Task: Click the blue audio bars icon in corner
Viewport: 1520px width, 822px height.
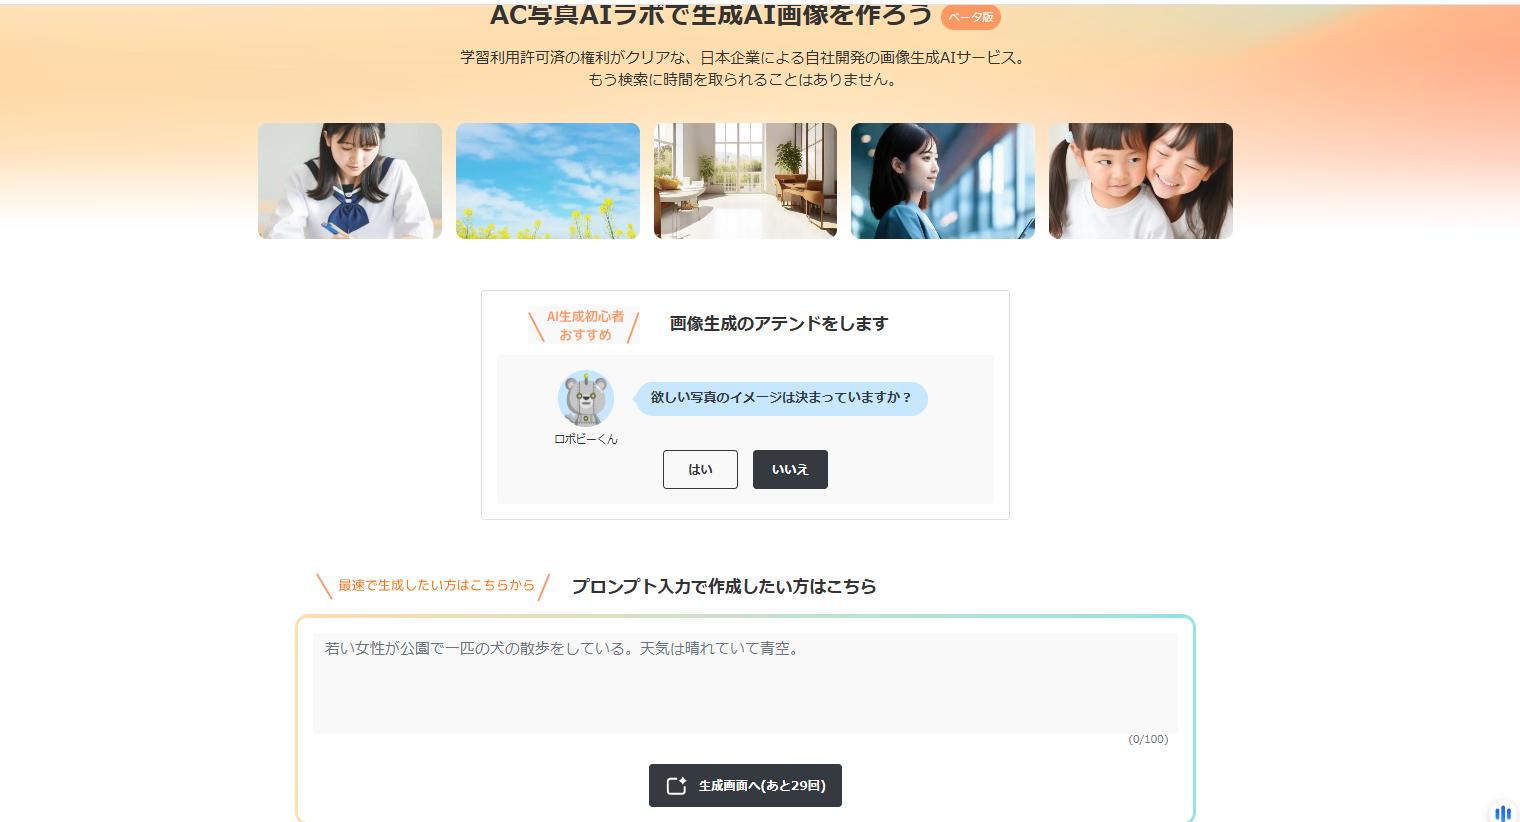Action: click(x=1502, y=813)
